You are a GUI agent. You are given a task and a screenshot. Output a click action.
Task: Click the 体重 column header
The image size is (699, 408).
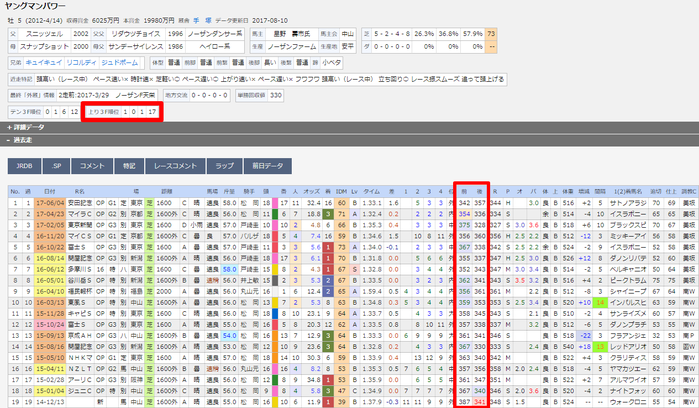pyautogui.click(x=567, y=192)
